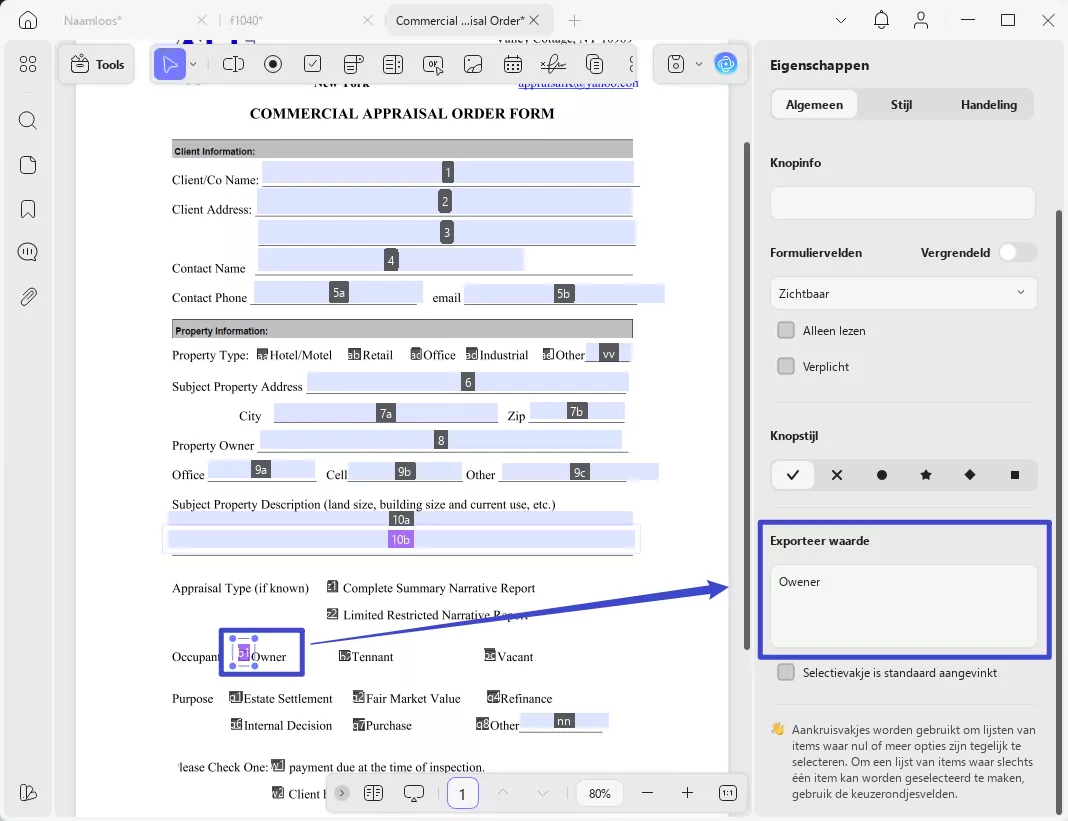Screen dimensions: 1068x821
Task: Switch to the Naamloos* tab
Action: click(93, 20)
